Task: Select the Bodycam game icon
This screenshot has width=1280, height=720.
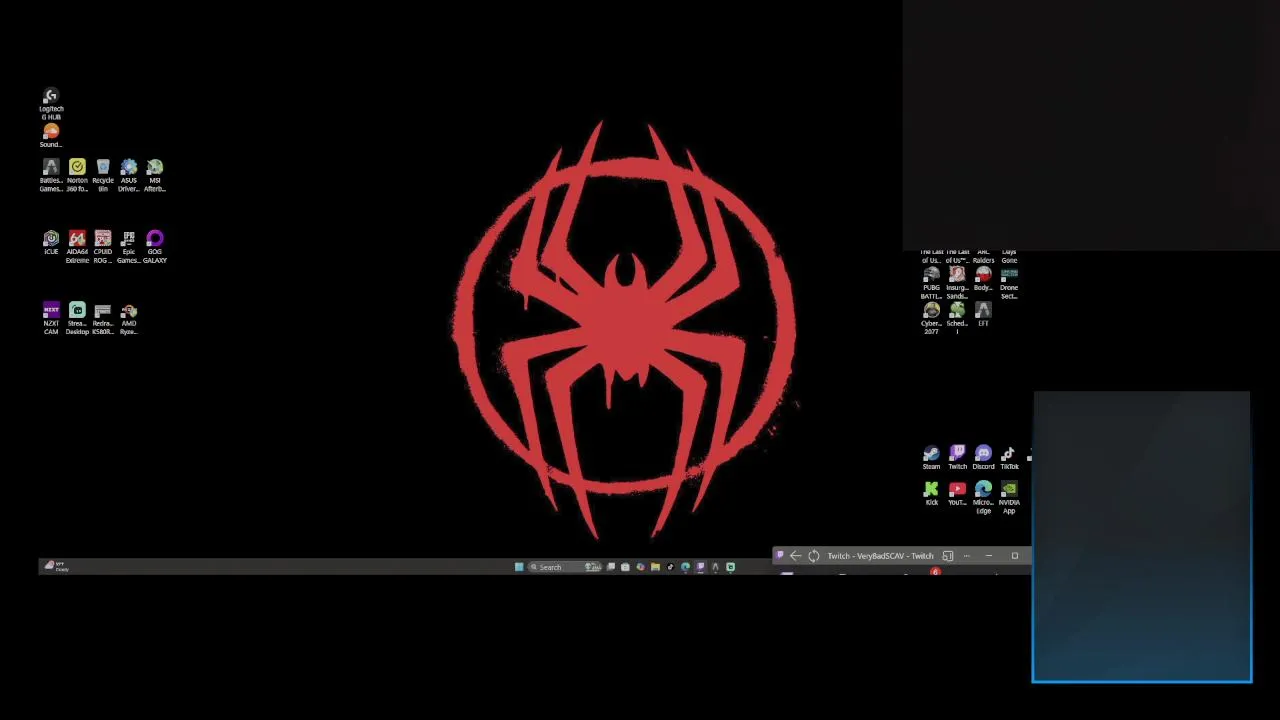Action: click(983, 279)
